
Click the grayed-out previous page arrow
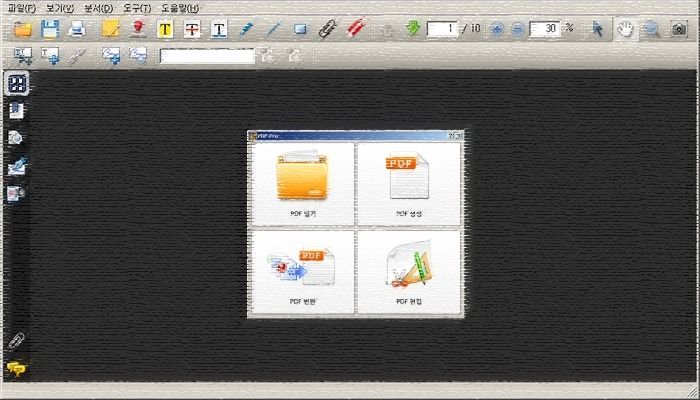point(388,29)
